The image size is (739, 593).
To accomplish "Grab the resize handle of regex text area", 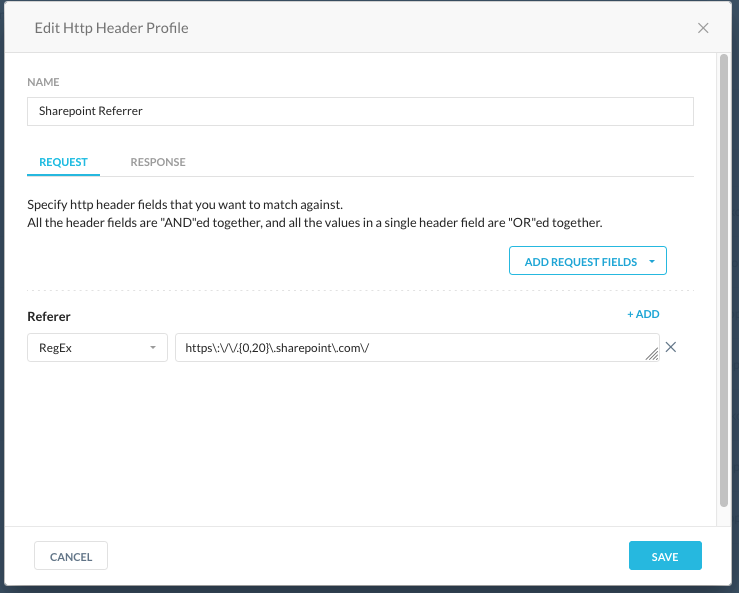I will [x=652, y=354].
